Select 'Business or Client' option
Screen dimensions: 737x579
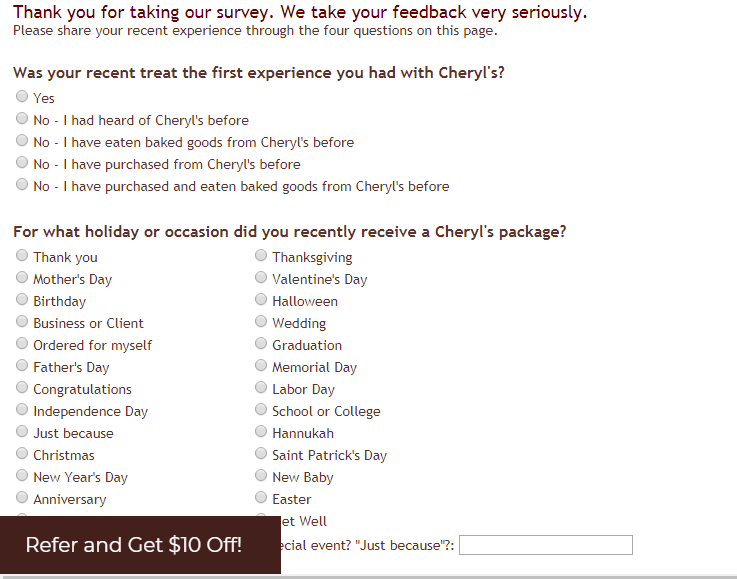22,322
